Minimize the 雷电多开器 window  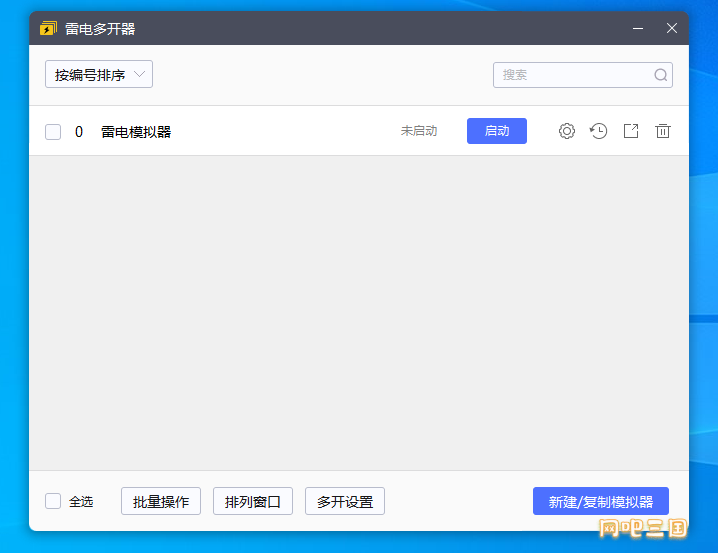[x=638, y=28]
